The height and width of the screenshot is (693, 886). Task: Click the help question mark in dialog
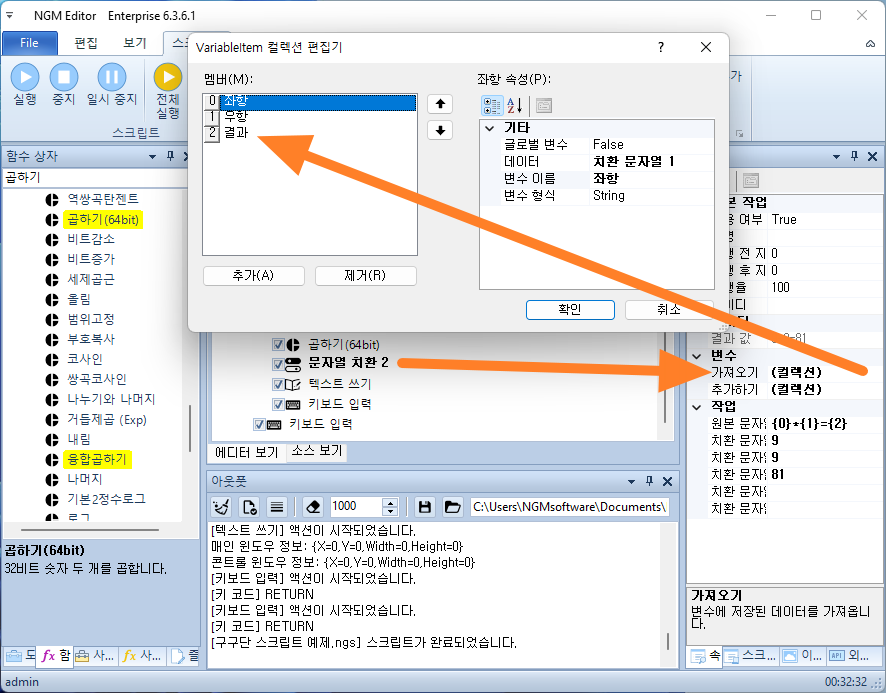point(661,47)
